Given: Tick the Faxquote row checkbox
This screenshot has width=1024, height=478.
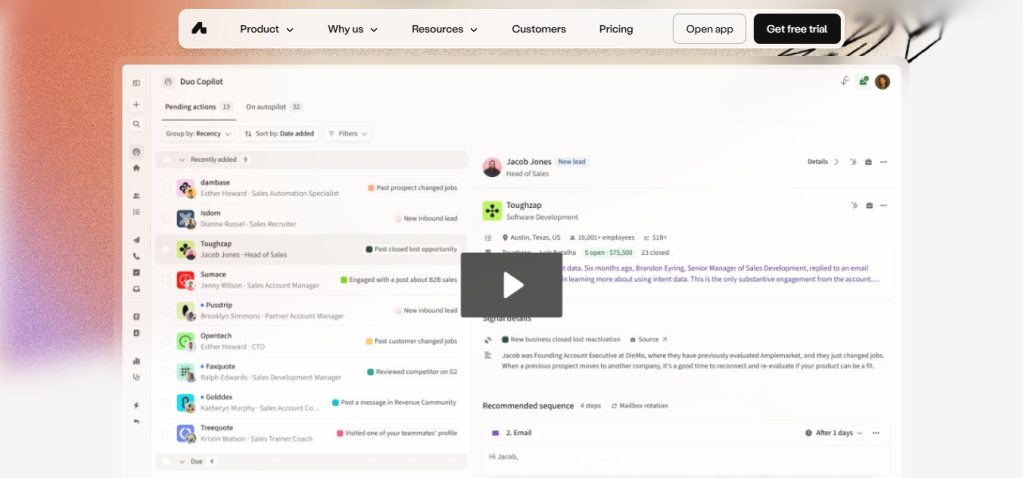Looking at the screenshot, I should click(x=166, y=372).
